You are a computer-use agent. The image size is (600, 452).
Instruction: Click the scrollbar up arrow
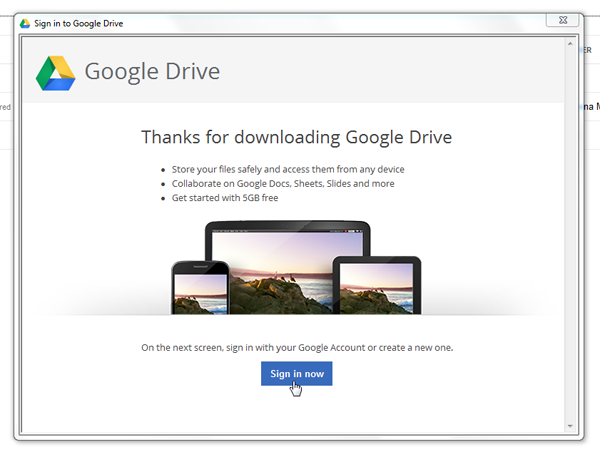[x=570, y=44]
